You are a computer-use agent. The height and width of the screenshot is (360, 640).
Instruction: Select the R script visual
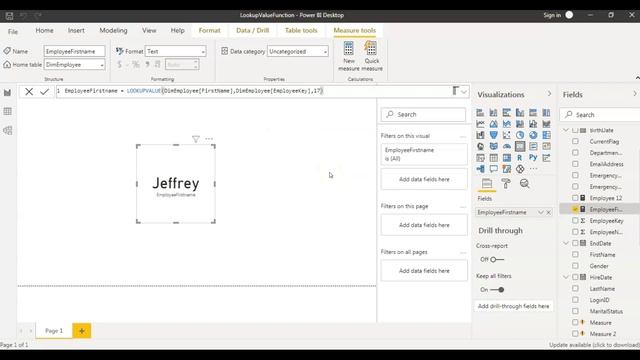[x=520, y=158]
